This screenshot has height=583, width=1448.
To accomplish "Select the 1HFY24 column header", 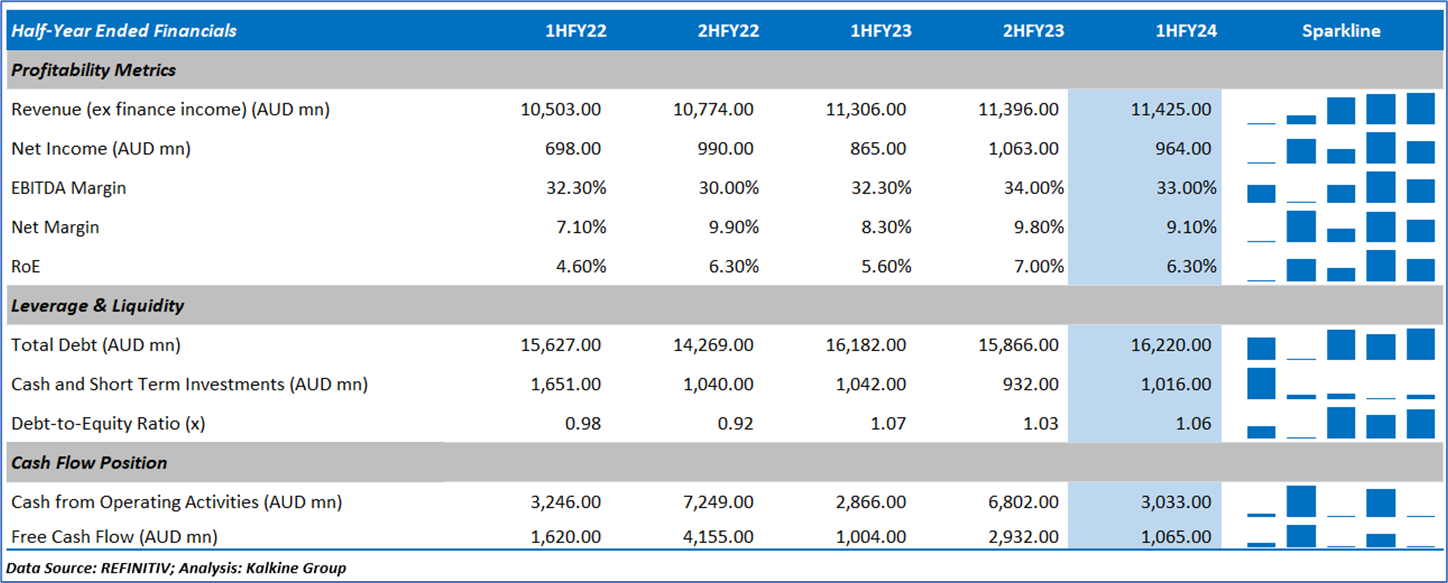I will [1186, 31].
